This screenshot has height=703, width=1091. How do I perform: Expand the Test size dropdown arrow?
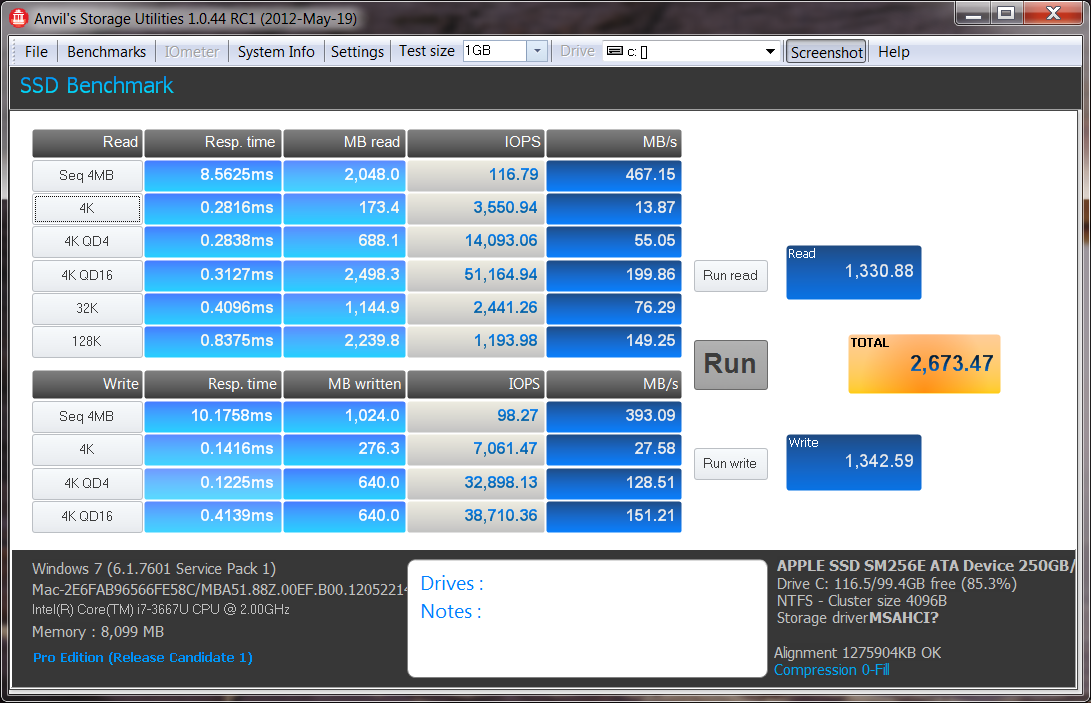(x=536, y=51)
